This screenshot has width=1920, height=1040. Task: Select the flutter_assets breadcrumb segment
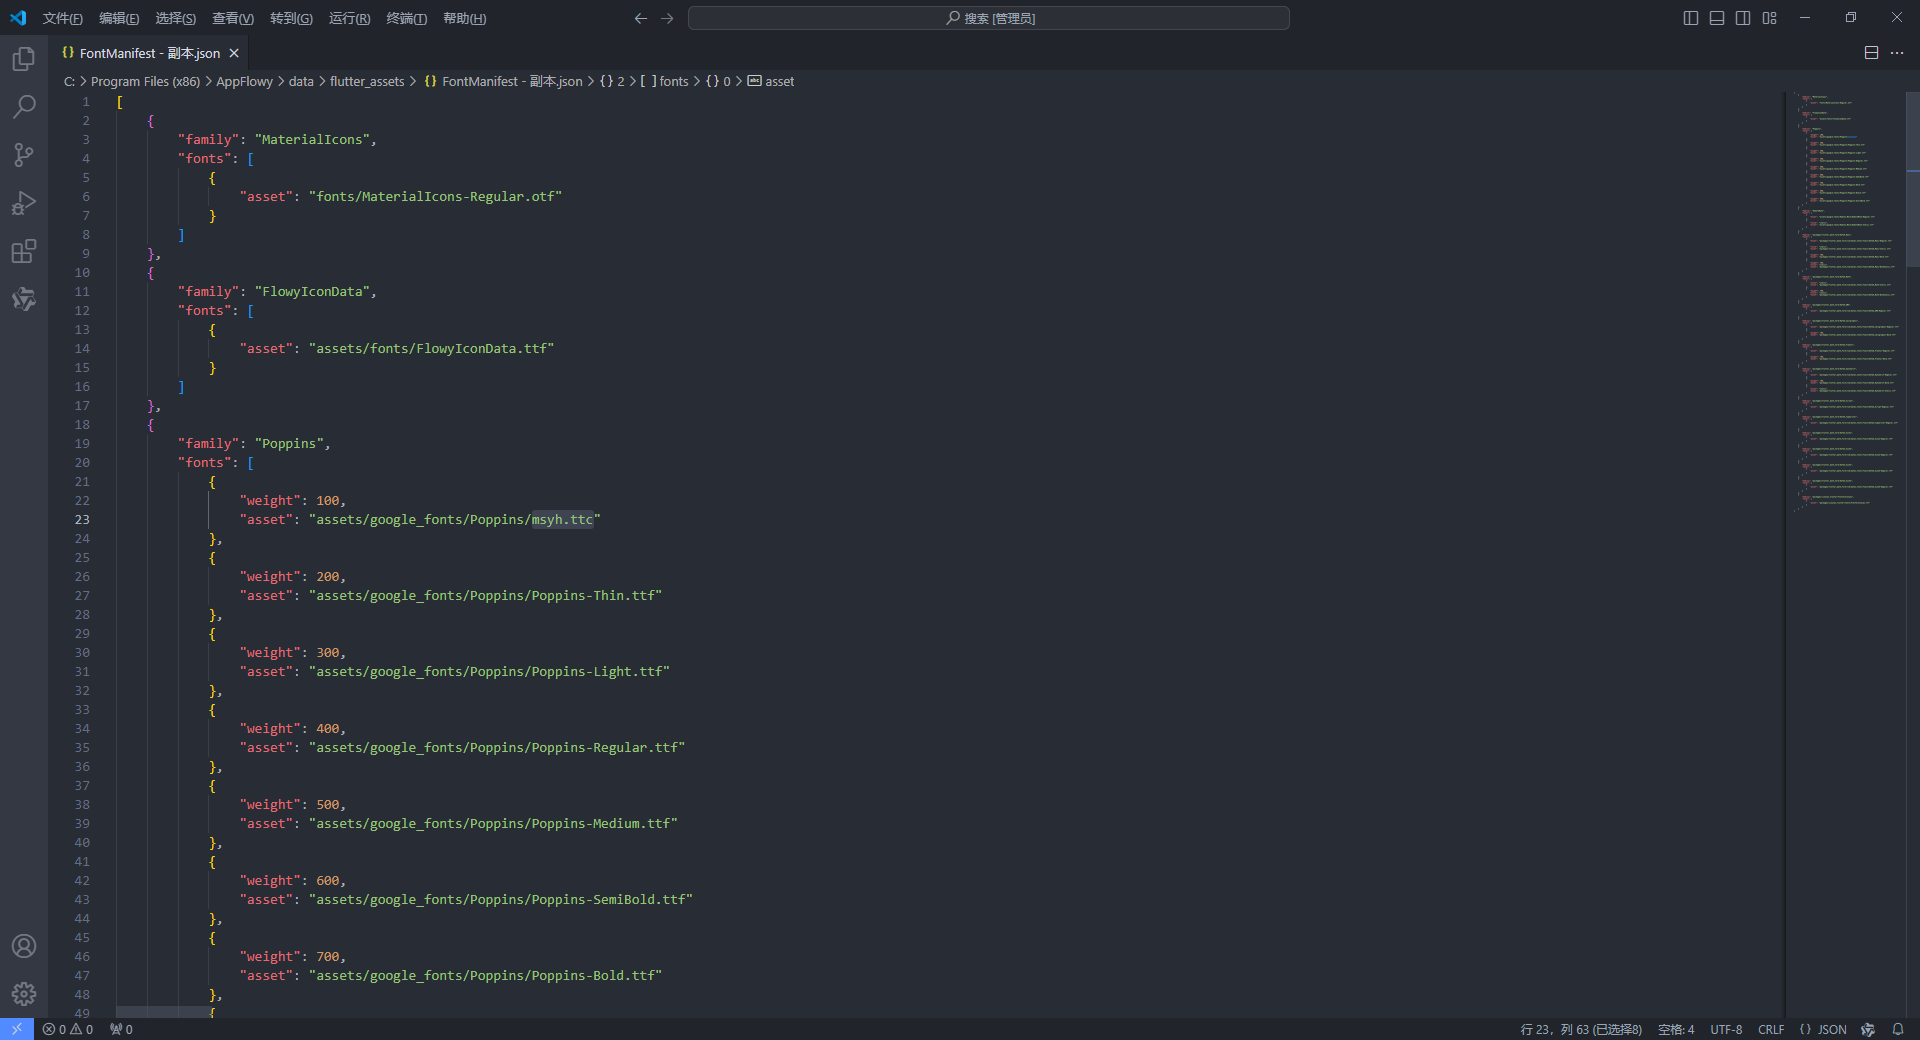click(367, 82)
